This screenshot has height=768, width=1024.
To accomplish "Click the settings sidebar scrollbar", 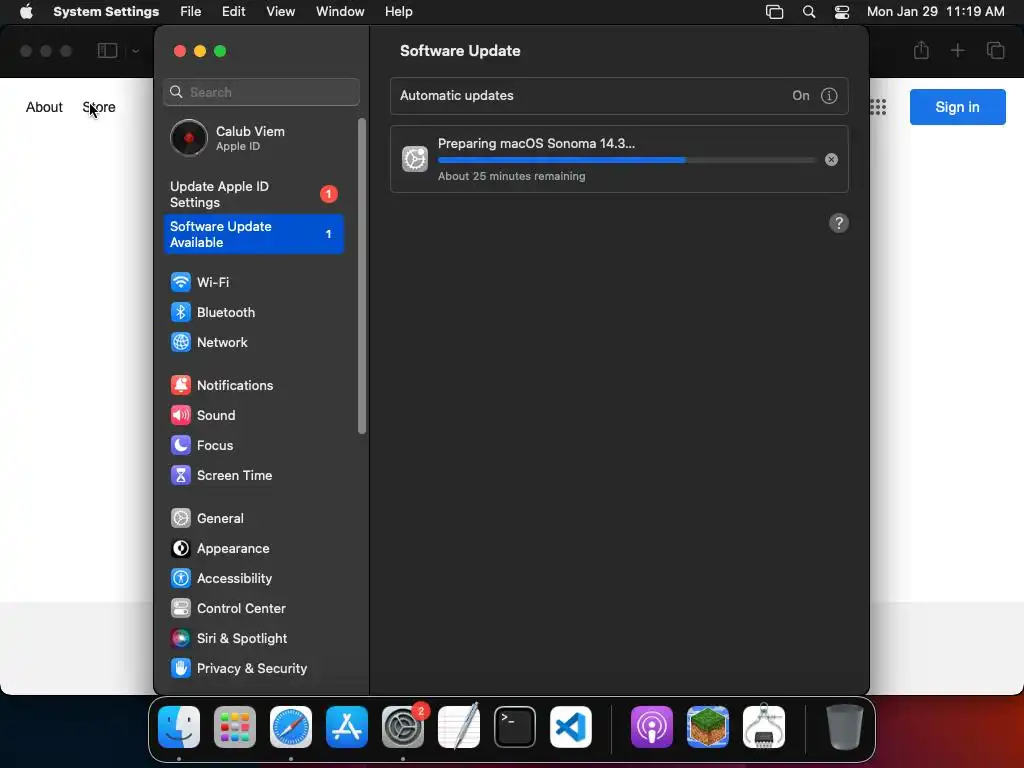I will tap(362, 276).
